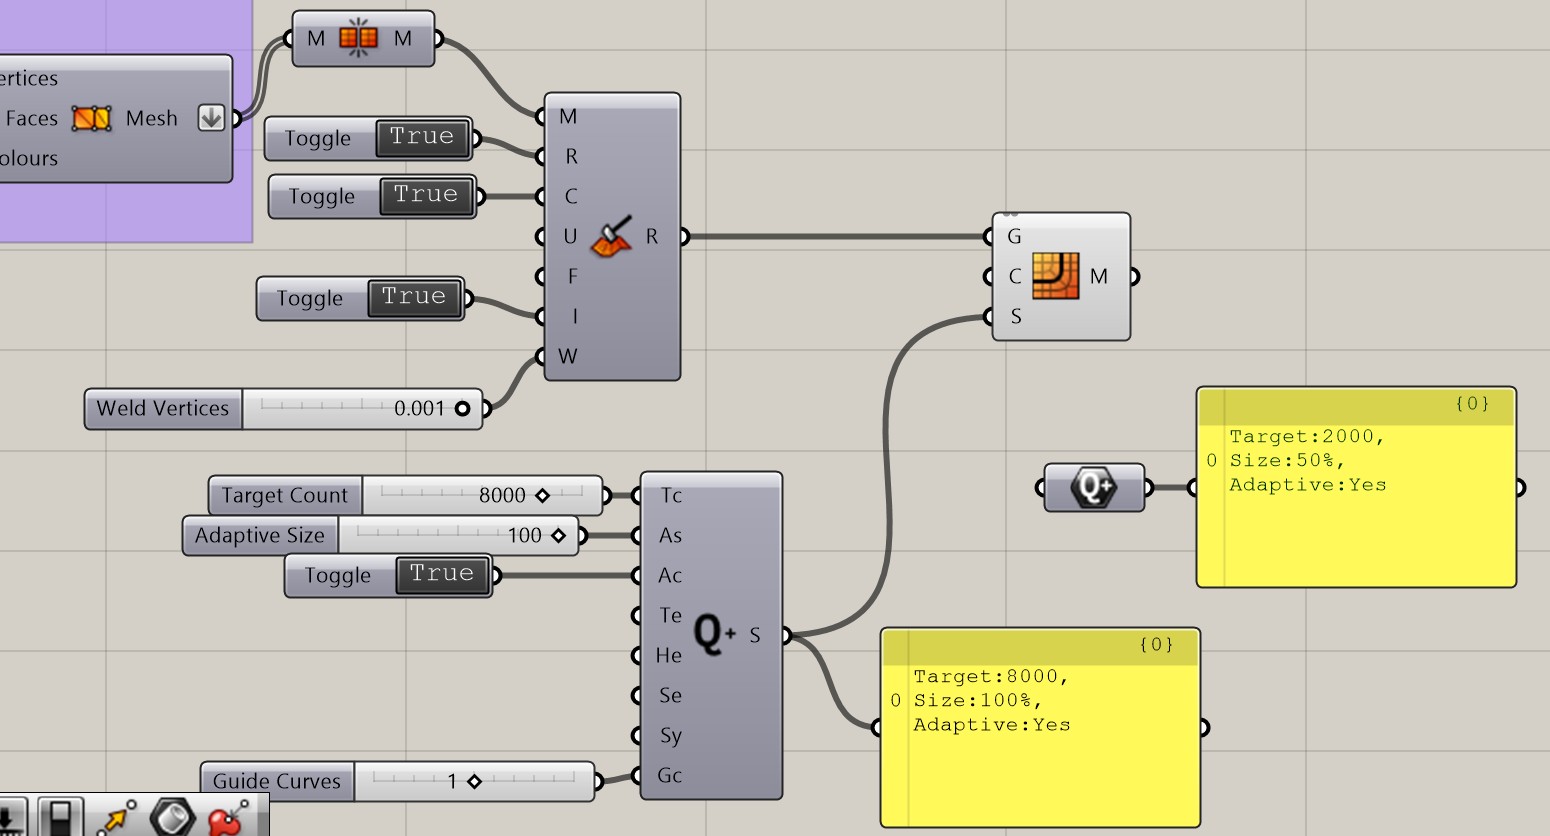Select the standalone Q+ settings component
This screenshot has height=836, width=1550.
[x=1094, y=487]
